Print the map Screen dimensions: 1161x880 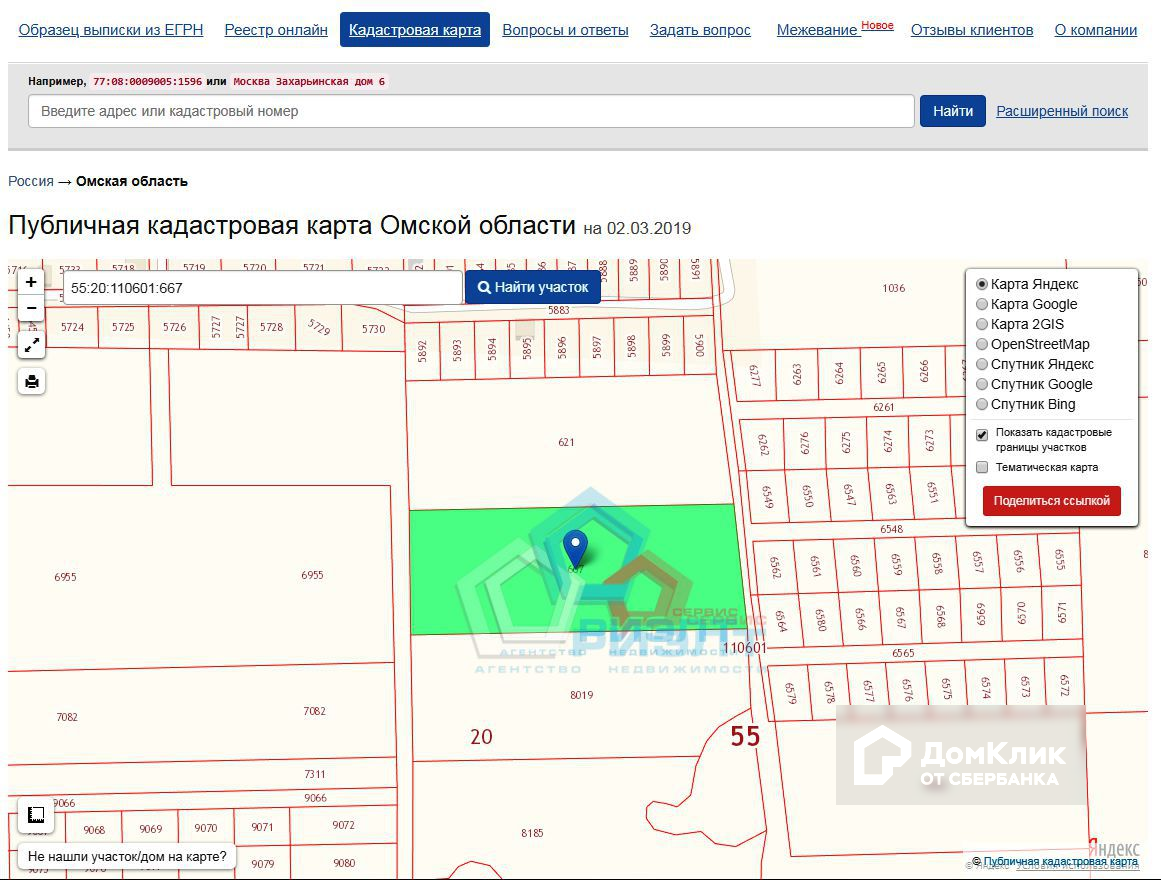(32, 381)
